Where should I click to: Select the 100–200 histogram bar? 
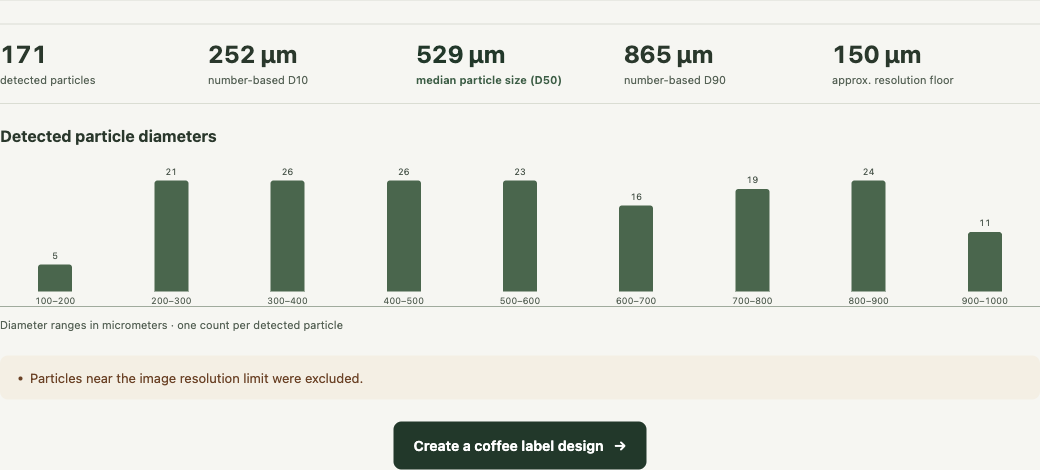click(x=55, y=278)
